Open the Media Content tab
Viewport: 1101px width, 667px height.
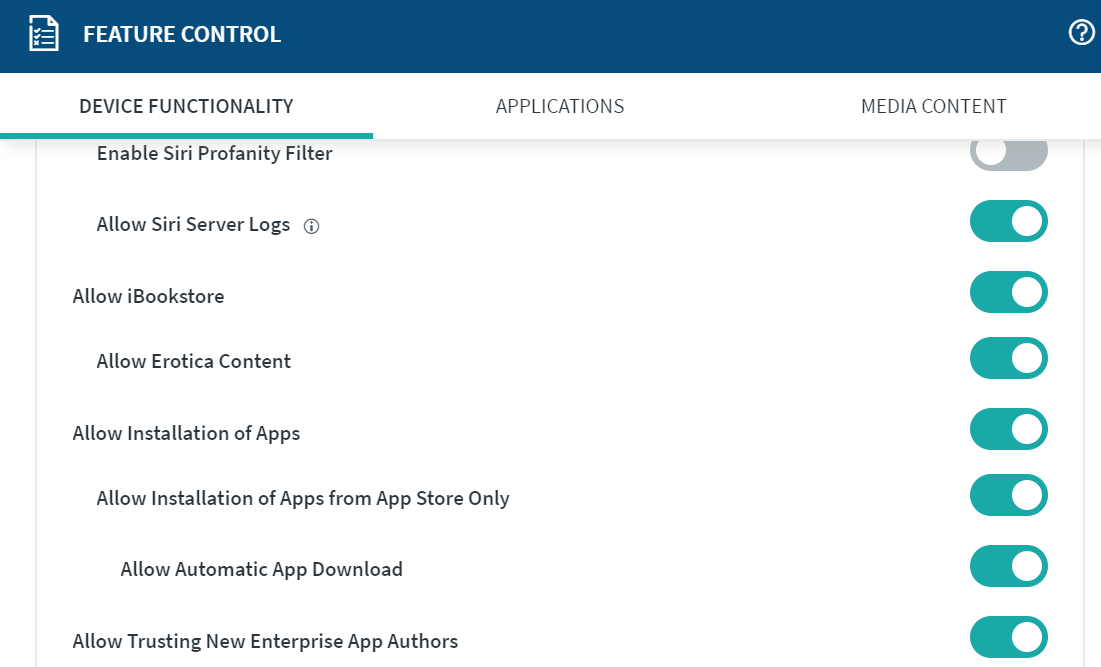(933, 106)
